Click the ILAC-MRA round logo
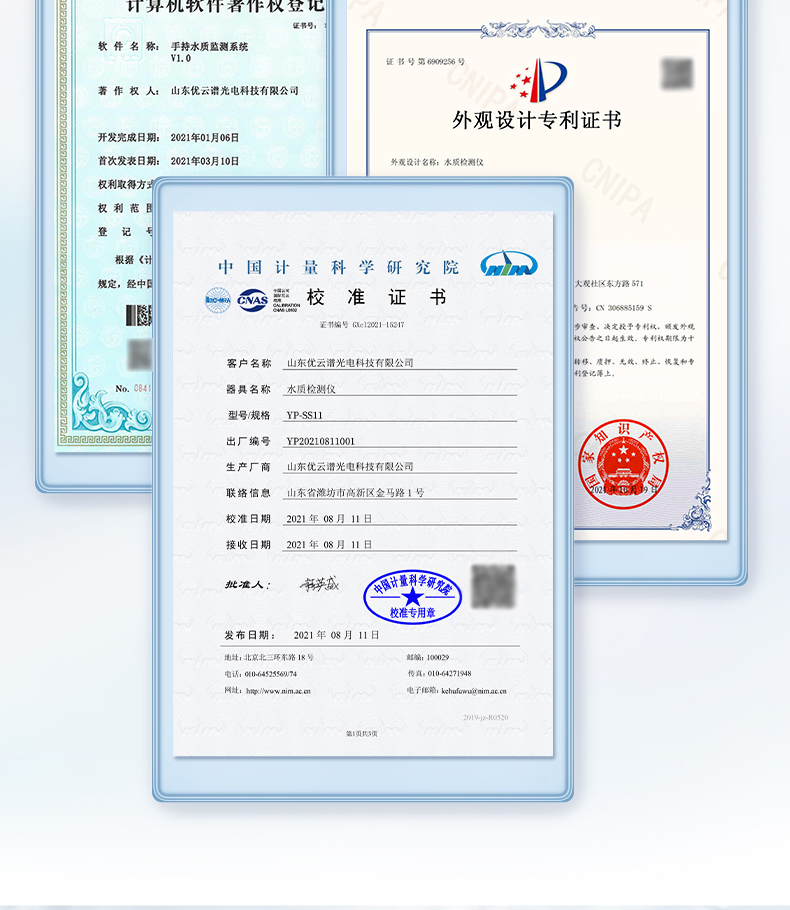790x910 pixels. [x=218, y=300]
